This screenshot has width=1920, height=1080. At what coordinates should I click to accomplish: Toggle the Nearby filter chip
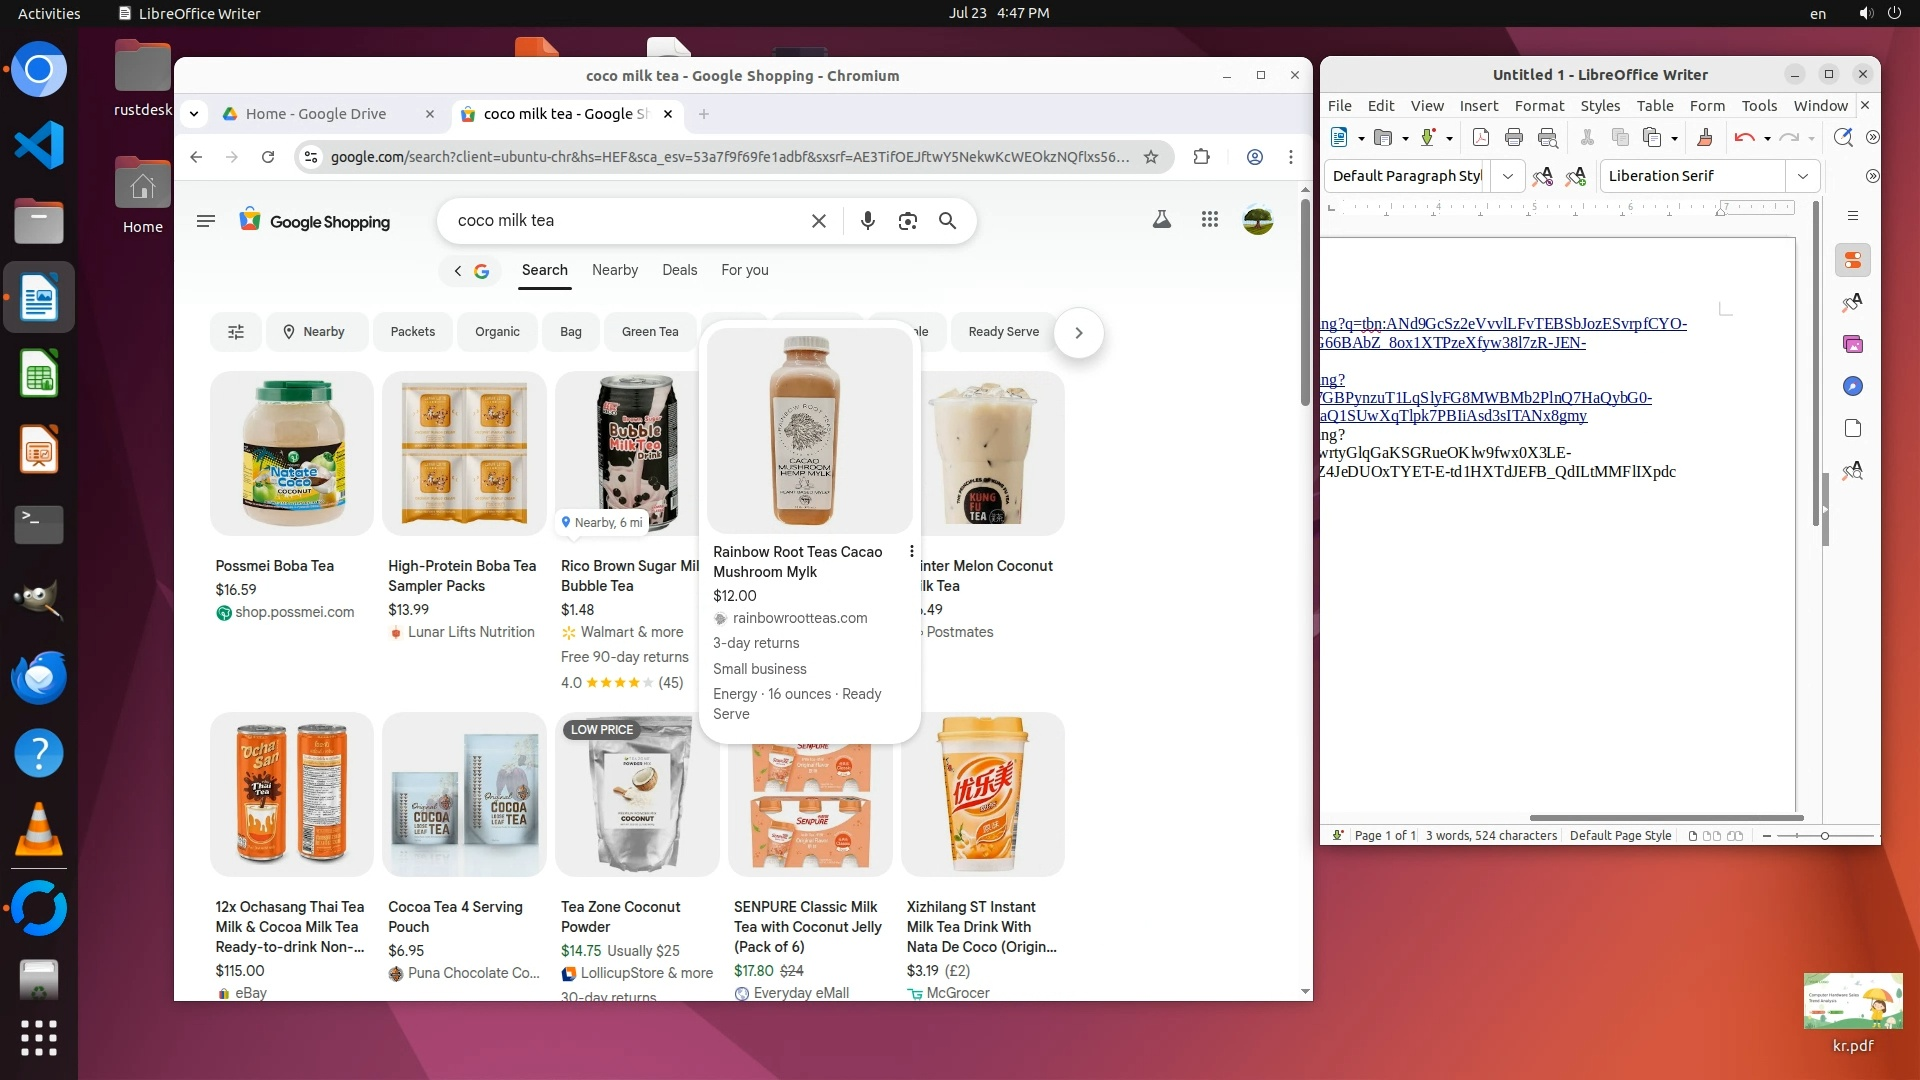click(314, 332)
